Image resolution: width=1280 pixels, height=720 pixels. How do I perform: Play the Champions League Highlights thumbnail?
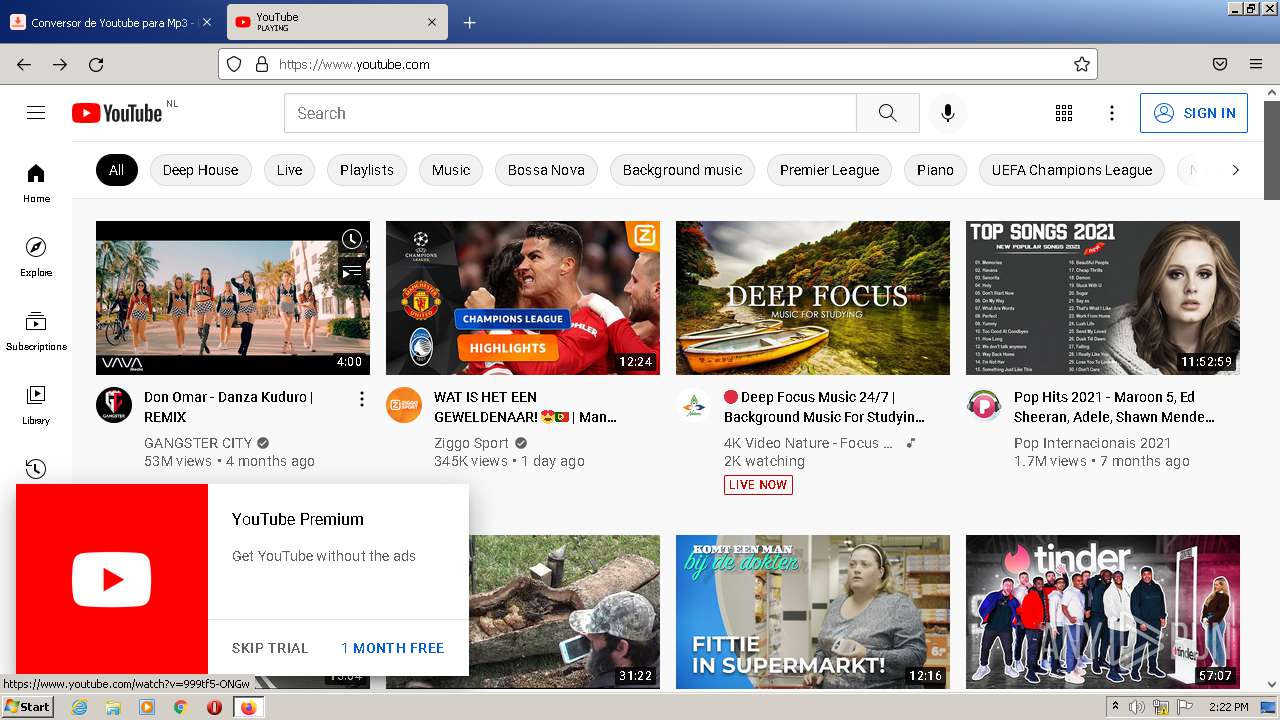[x=523, y=298]
